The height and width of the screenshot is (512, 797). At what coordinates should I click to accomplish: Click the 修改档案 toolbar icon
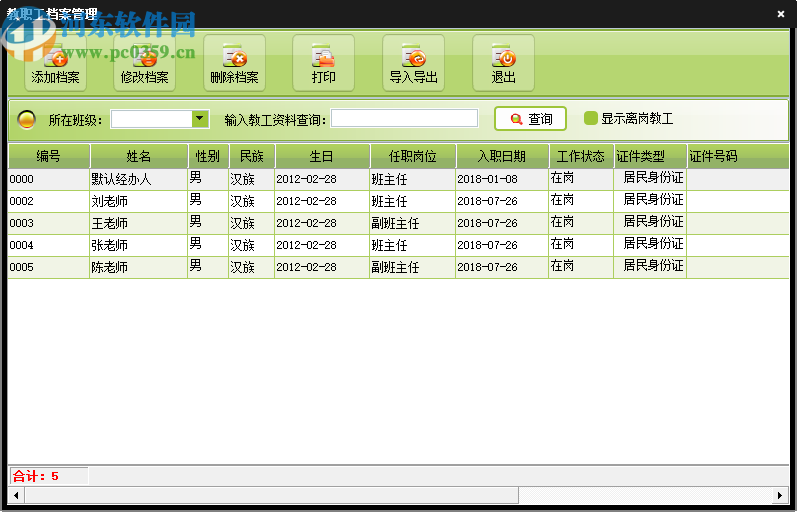pos(144,64)
